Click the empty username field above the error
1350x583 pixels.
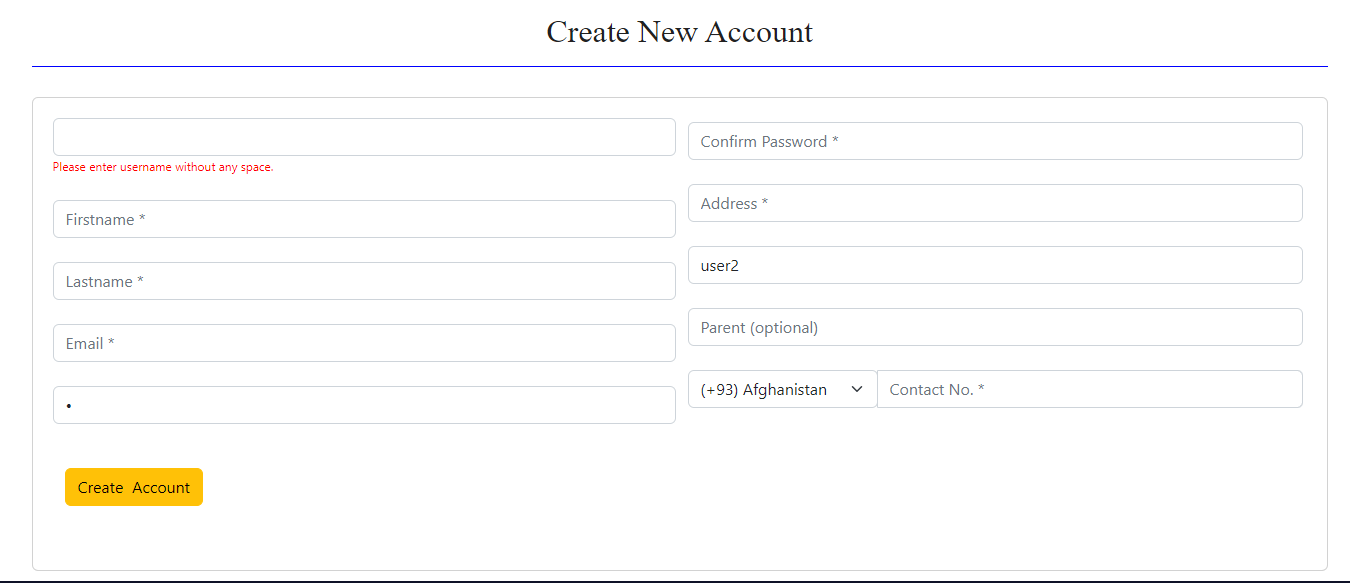pyautogui.click(x=364, y=137)
